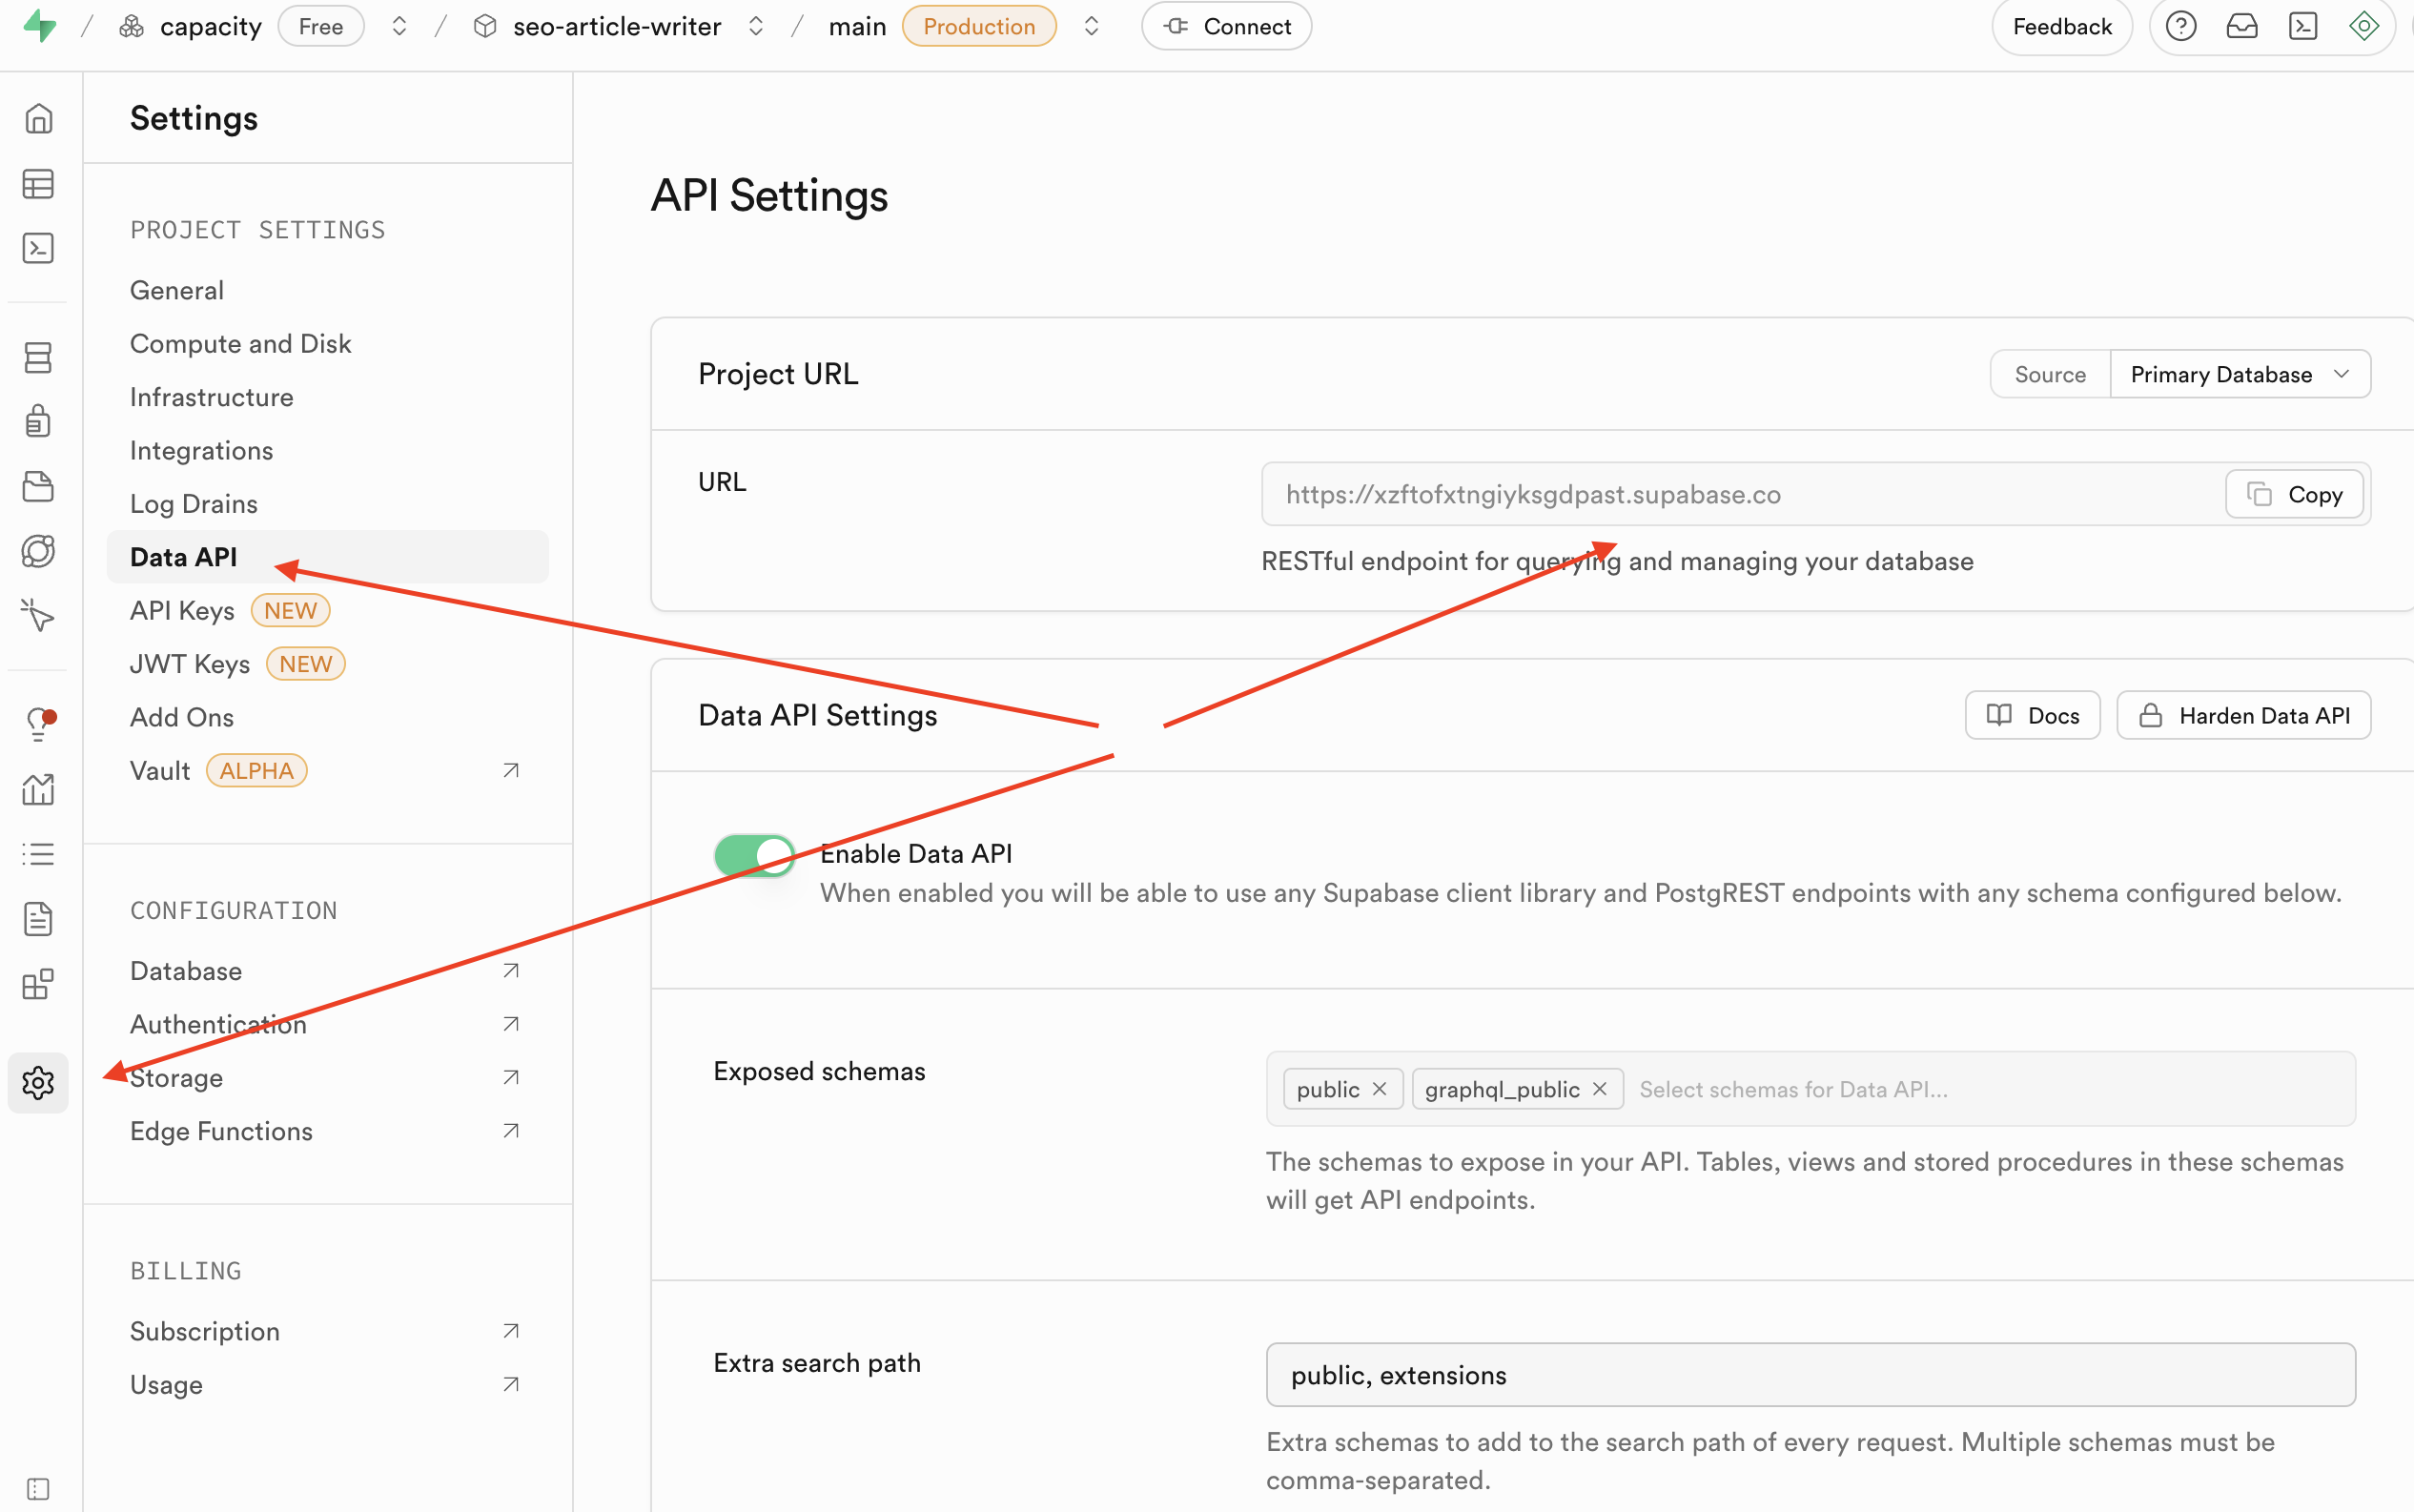The image size is (2414, 1512).
Task: Click the Free plan badge
Action: point(320,26)
